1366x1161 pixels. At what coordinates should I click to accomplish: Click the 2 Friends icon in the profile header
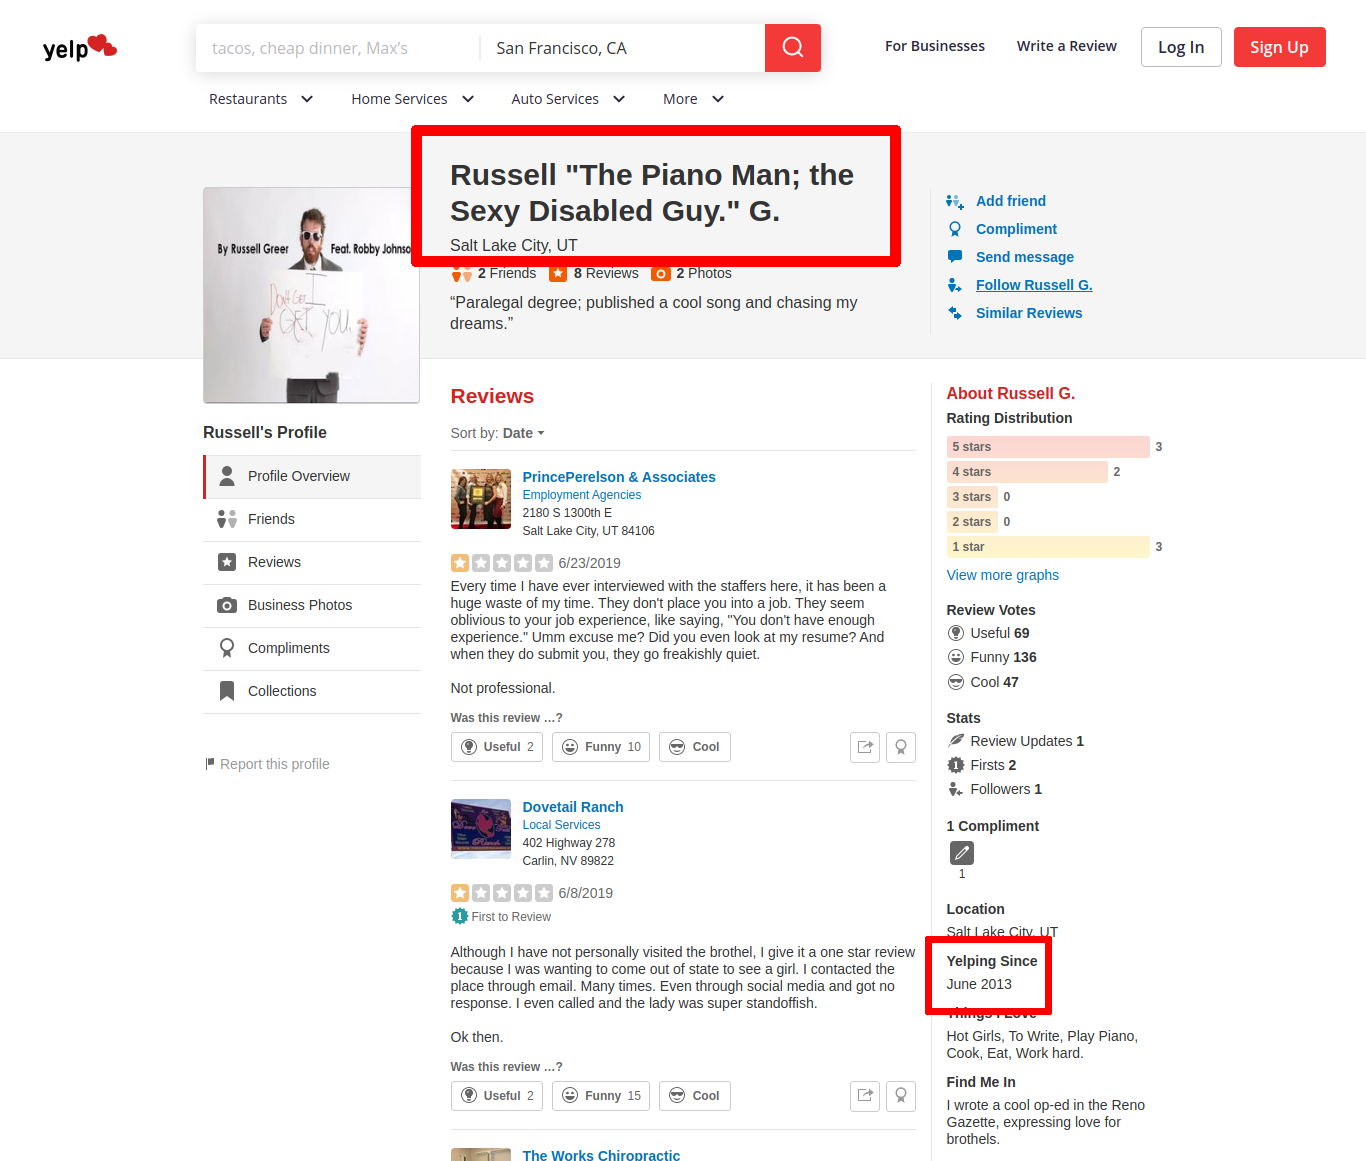click(461, 274)
